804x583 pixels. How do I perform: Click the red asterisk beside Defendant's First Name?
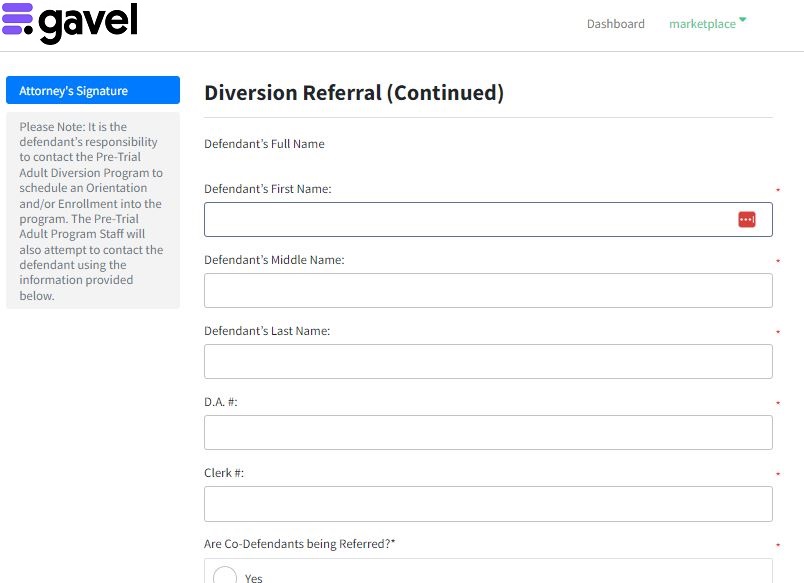[777, 189]
